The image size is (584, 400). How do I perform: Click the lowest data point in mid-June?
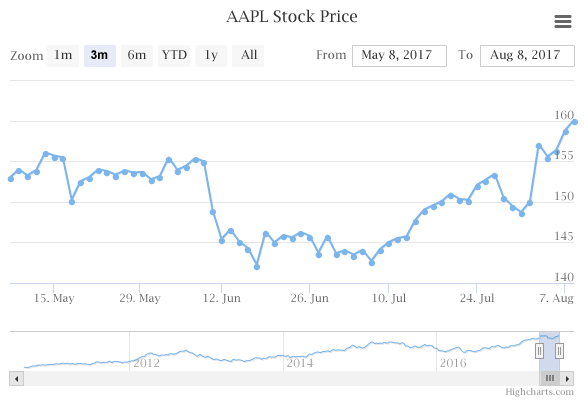[x=257, y=267]
